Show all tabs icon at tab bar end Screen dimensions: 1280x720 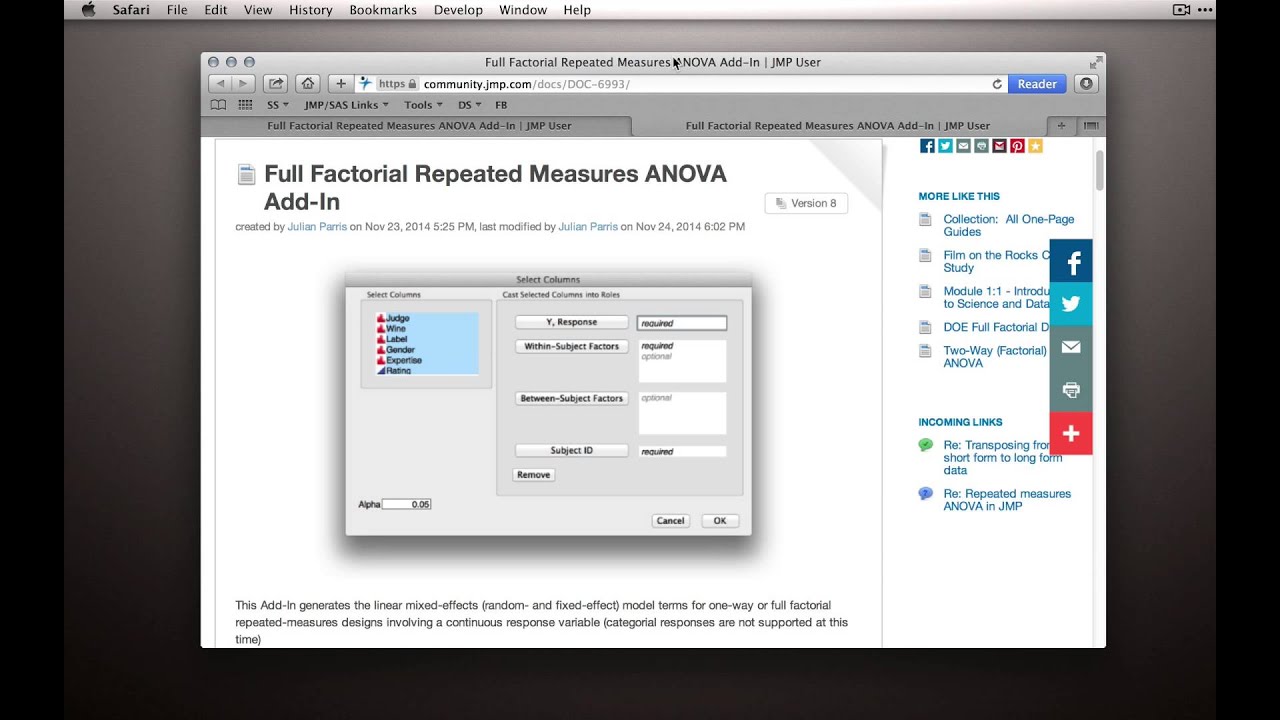tap(1090, 126)
